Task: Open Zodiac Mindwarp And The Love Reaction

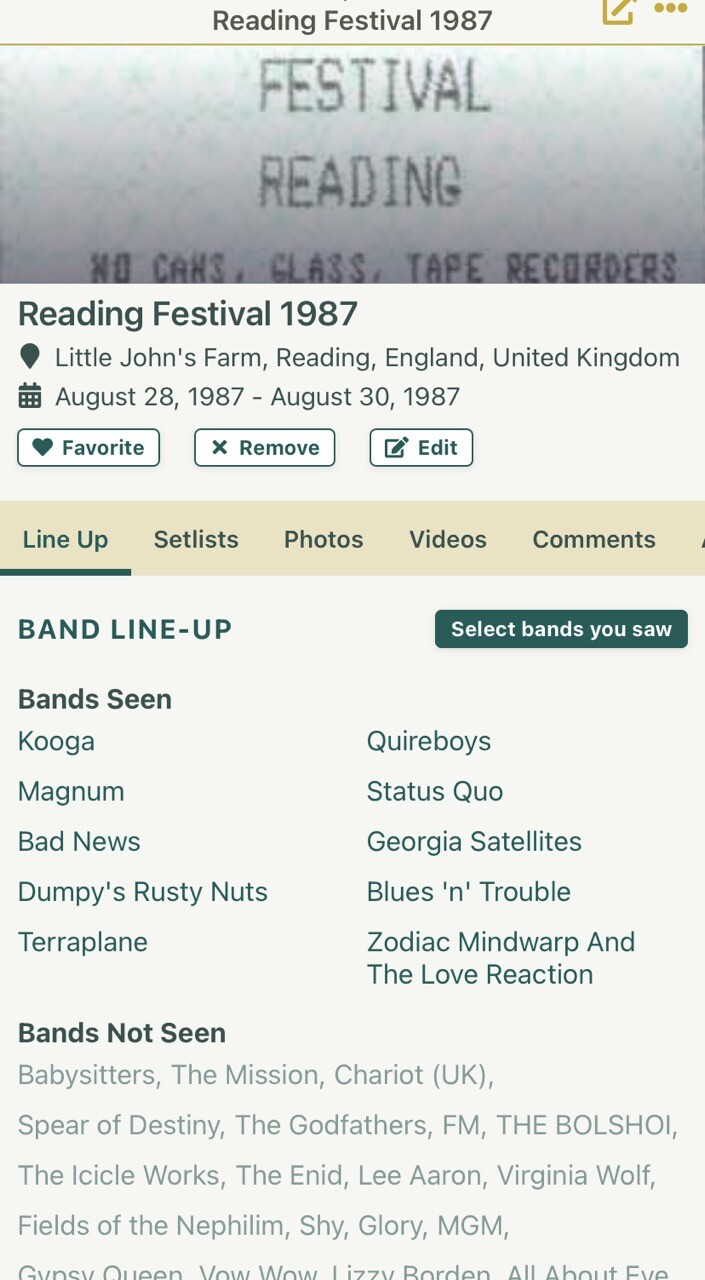Action: [x=500, y=958]
